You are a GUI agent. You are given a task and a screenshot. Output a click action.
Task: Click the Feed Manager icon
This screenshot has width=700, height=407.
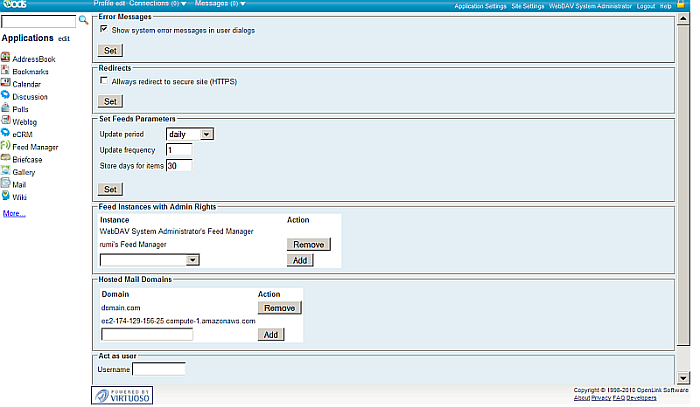pyautogui.click(x=6, y=146)
